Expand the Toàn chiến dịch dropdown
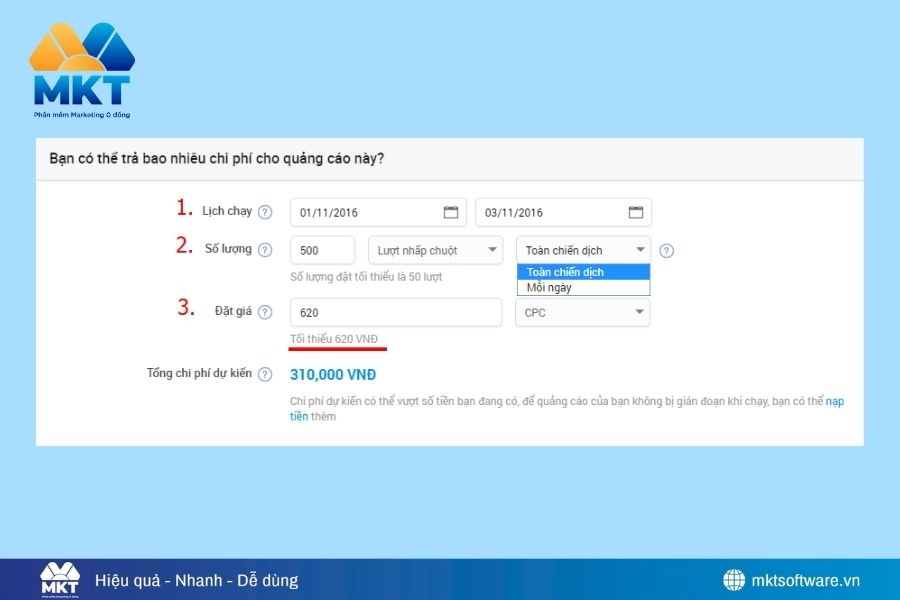 (582, 249)
